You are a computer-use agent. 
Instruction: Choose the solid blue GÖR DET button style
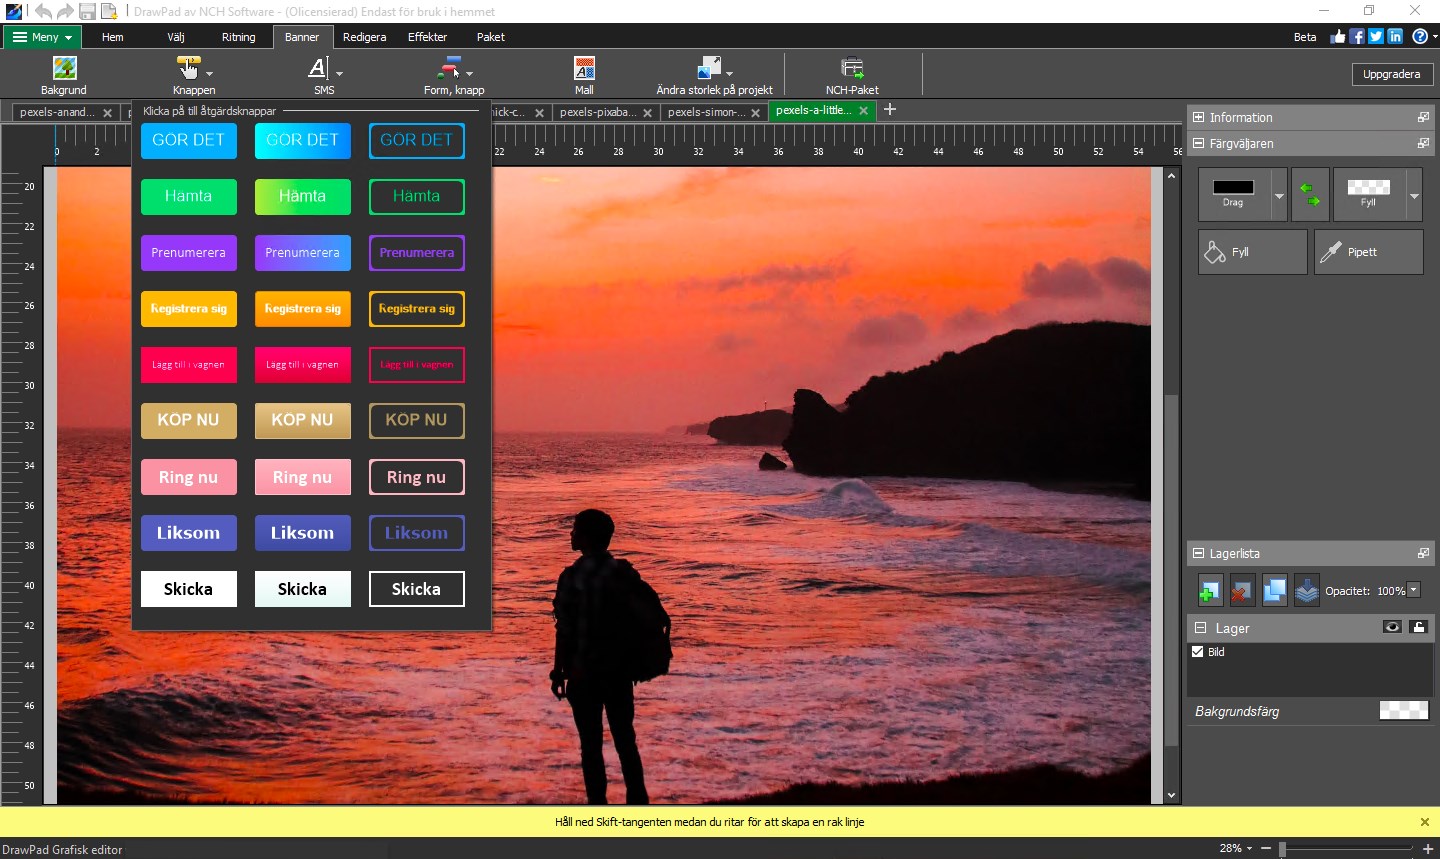(188, 140)
